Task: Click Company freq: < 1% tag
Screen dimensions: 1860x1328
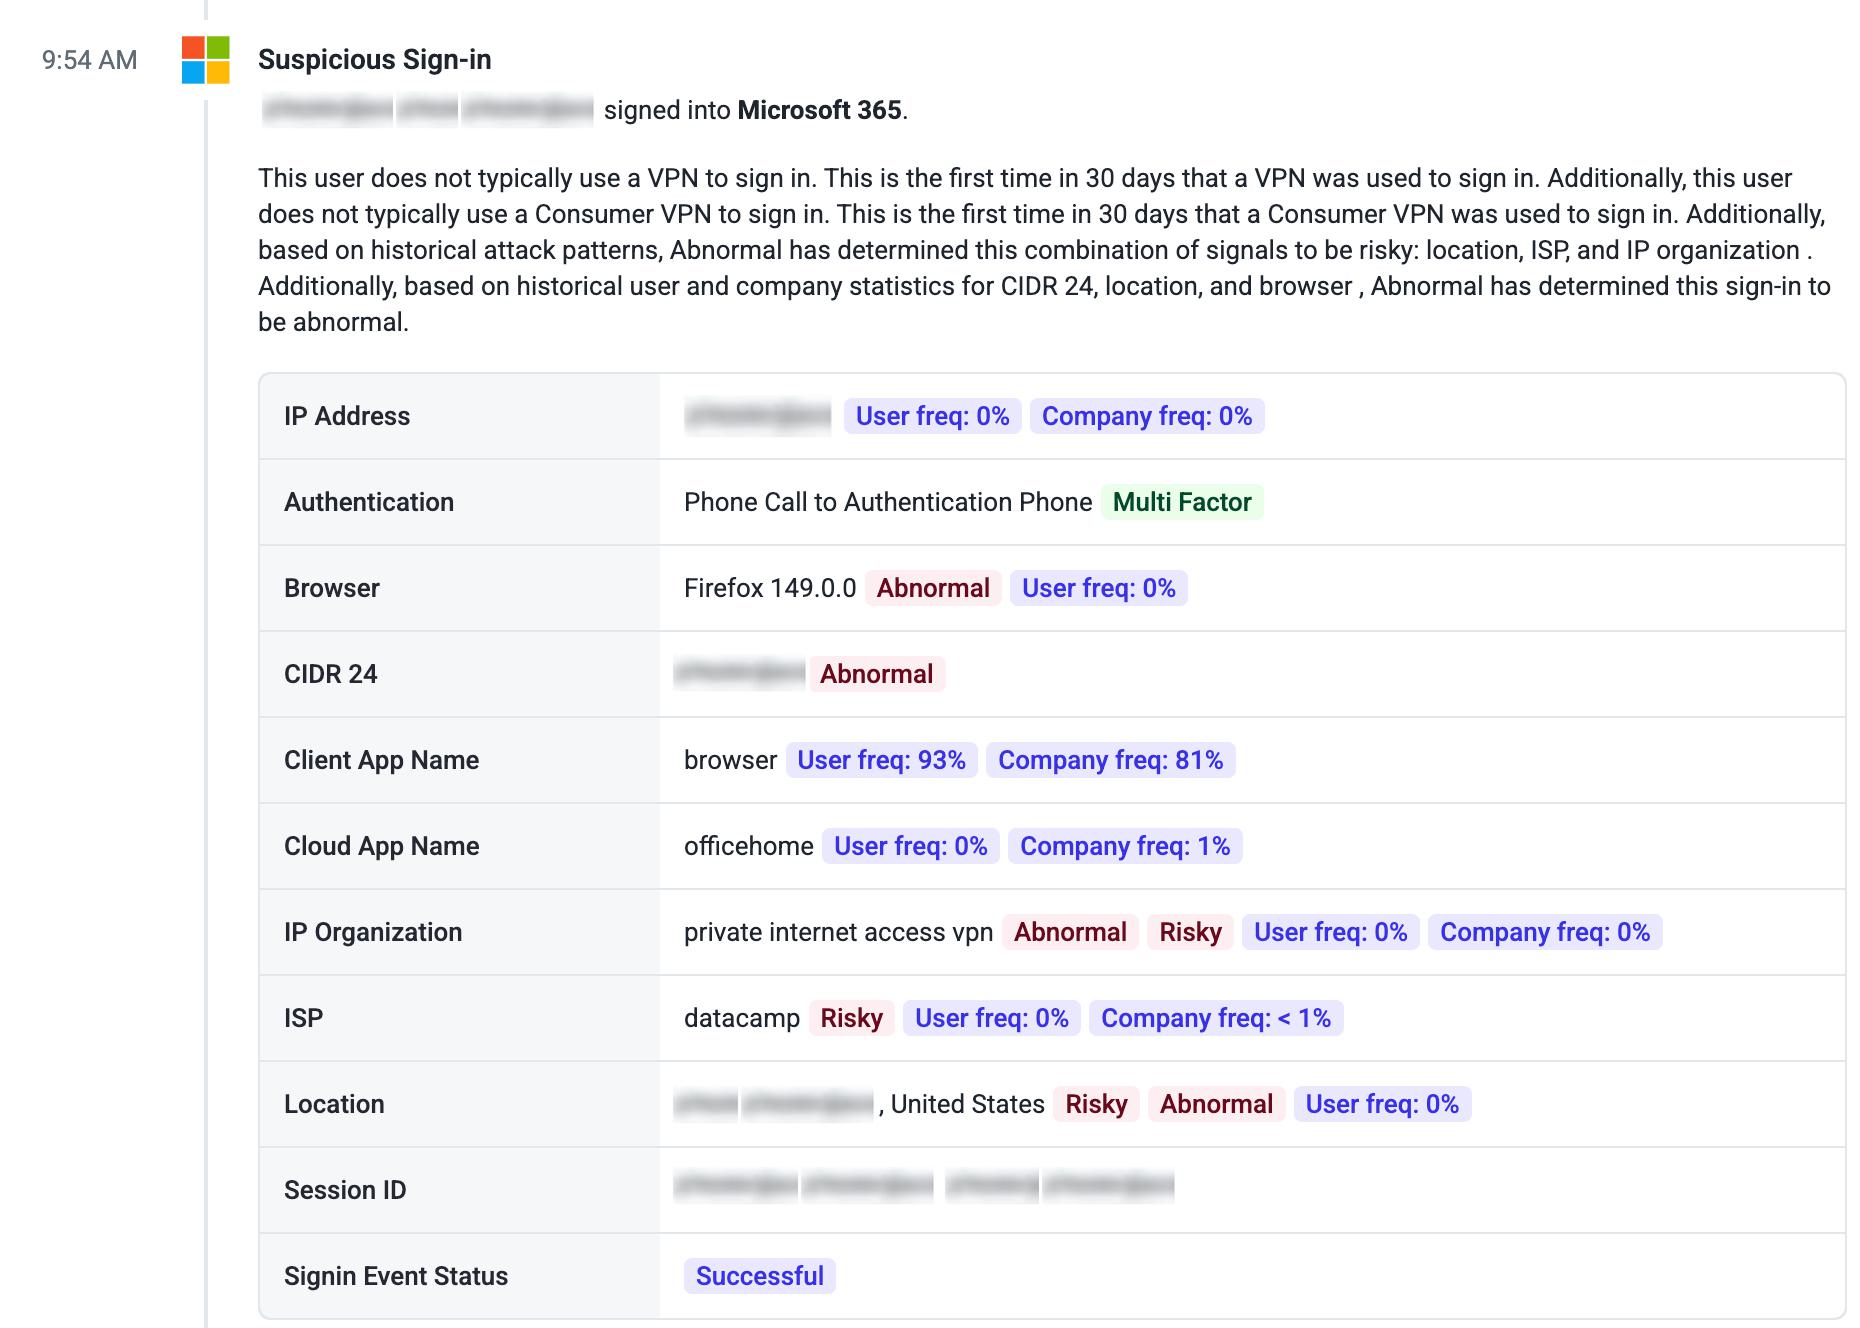Action: click(1216, 1018)
